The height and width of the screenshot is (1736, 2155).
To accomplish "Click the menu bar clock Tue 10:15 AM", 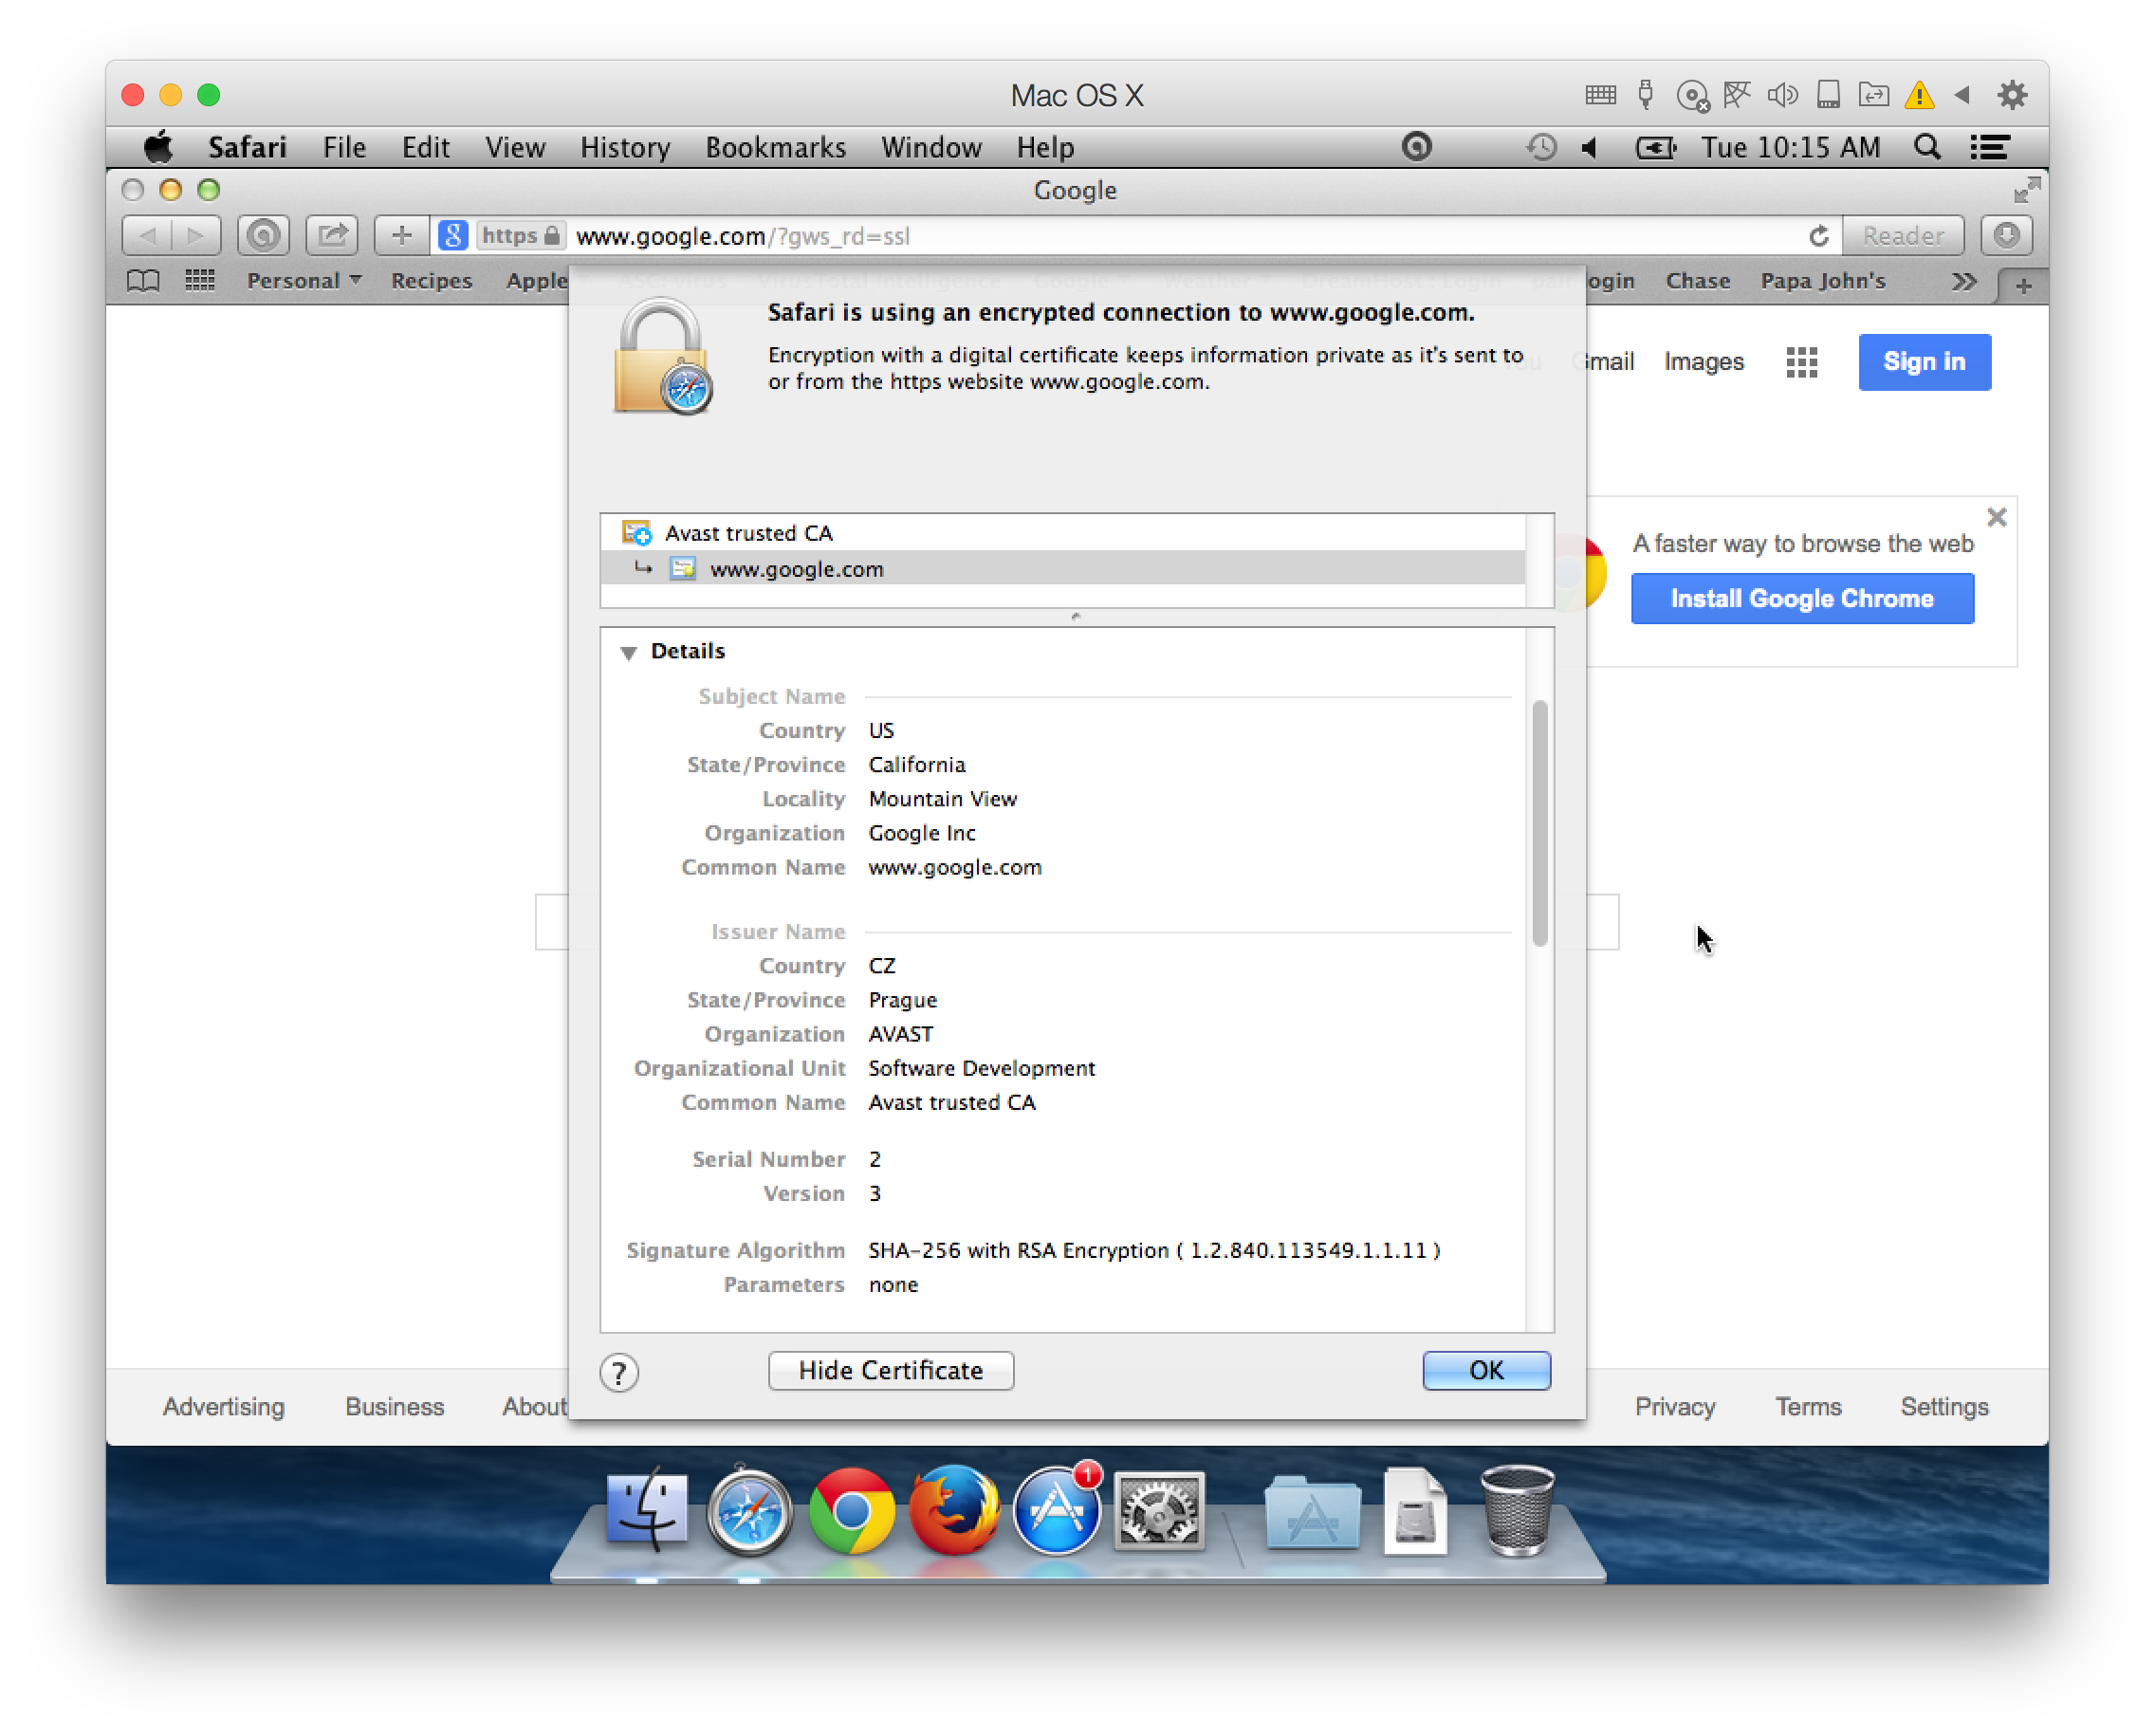I will (1789, 148).
